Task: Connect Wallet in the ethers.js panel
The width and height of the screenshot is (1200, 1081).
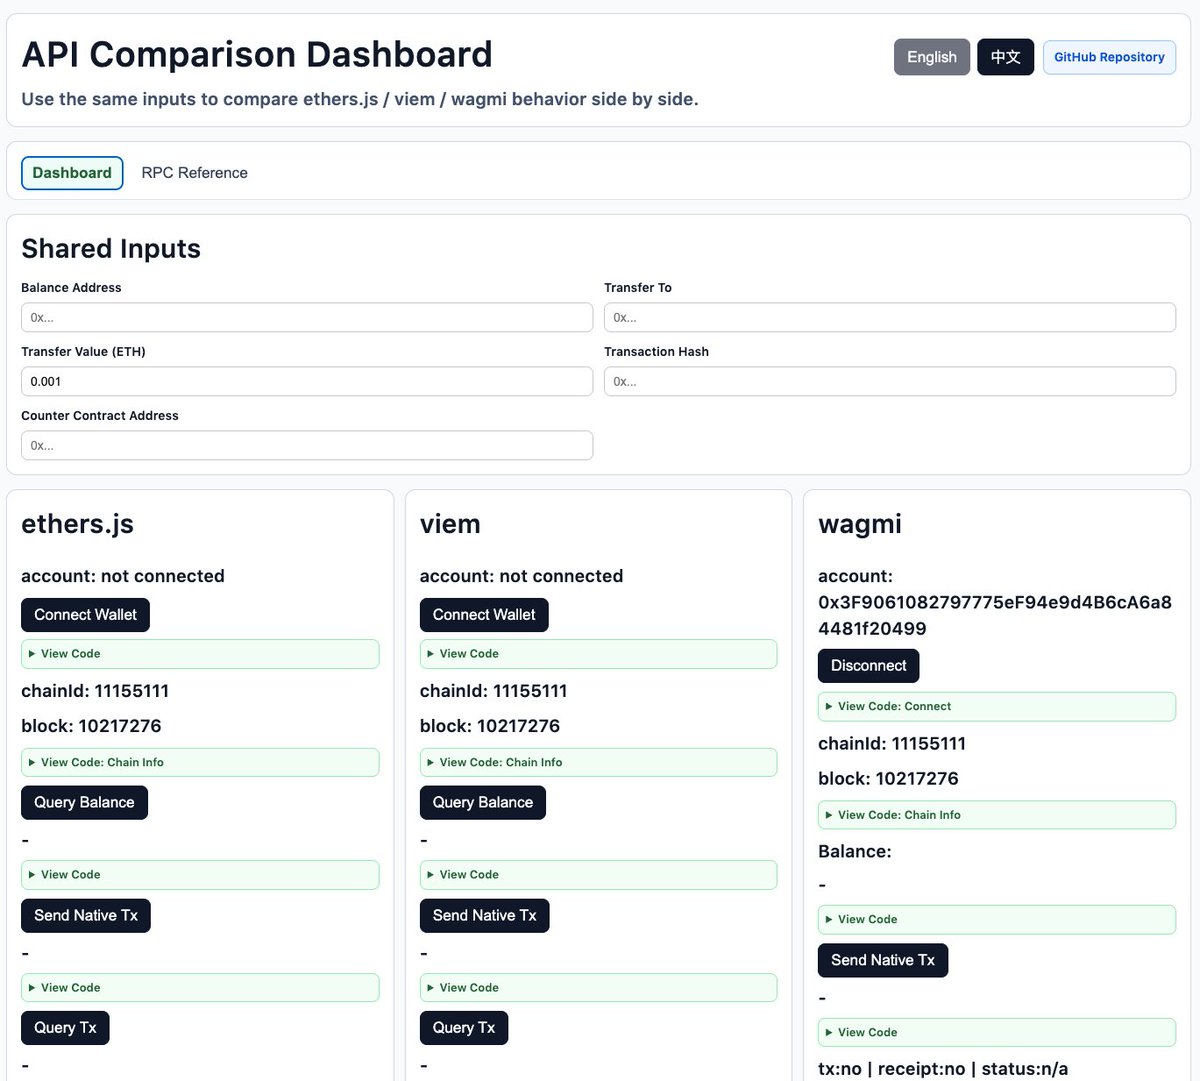Action: point(85,615)
